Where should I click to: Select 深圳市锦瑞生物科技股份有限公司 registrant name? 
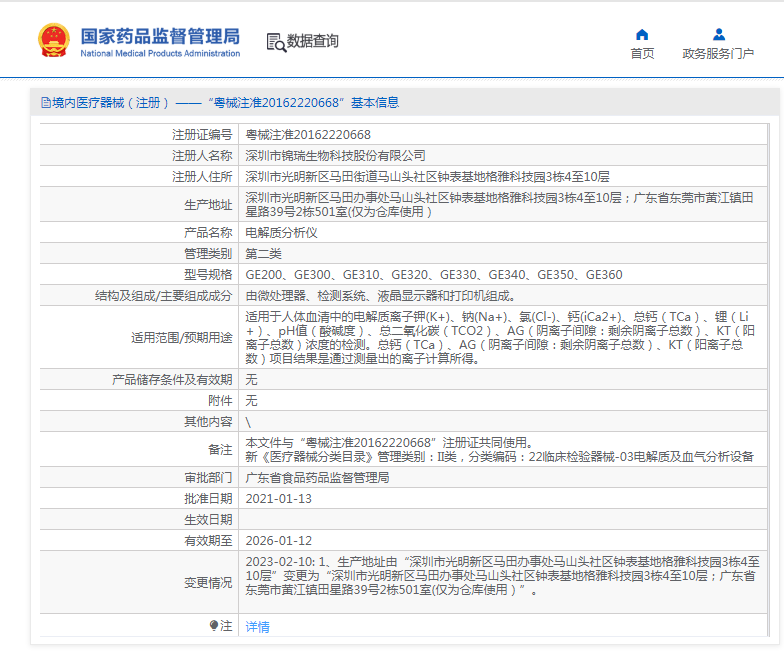[336, 156]
